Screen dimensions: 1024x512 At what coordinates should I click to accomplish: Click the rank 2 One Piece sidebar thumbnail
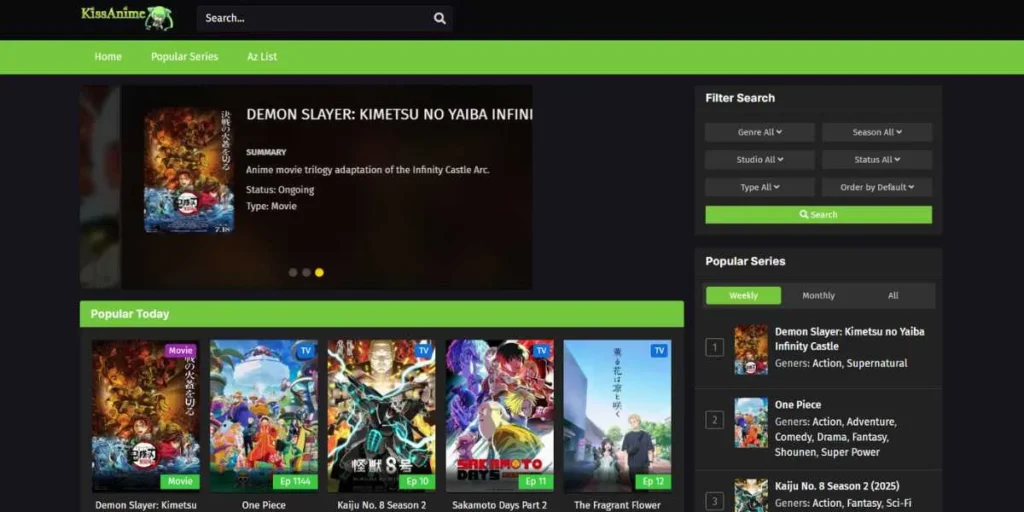751,423
